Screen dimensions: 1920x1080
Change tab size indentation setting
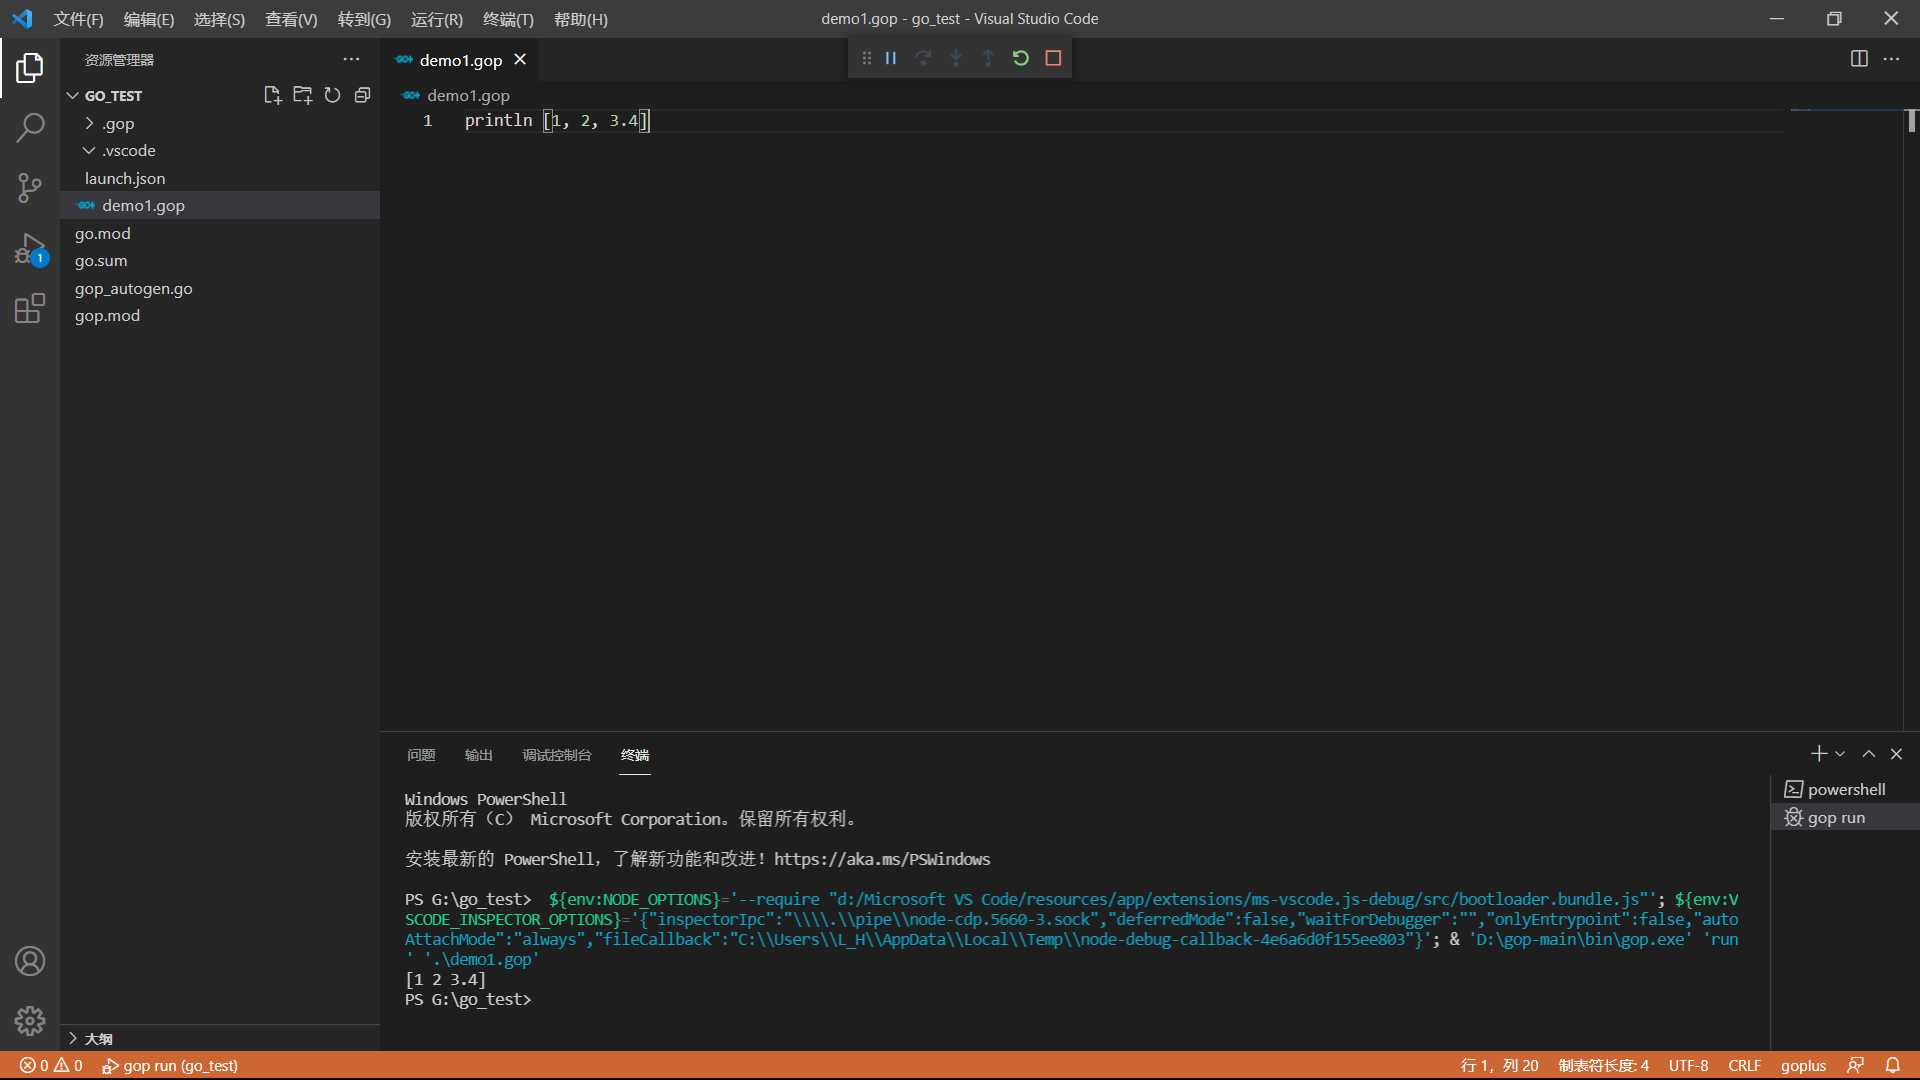coord(1603,1065)
